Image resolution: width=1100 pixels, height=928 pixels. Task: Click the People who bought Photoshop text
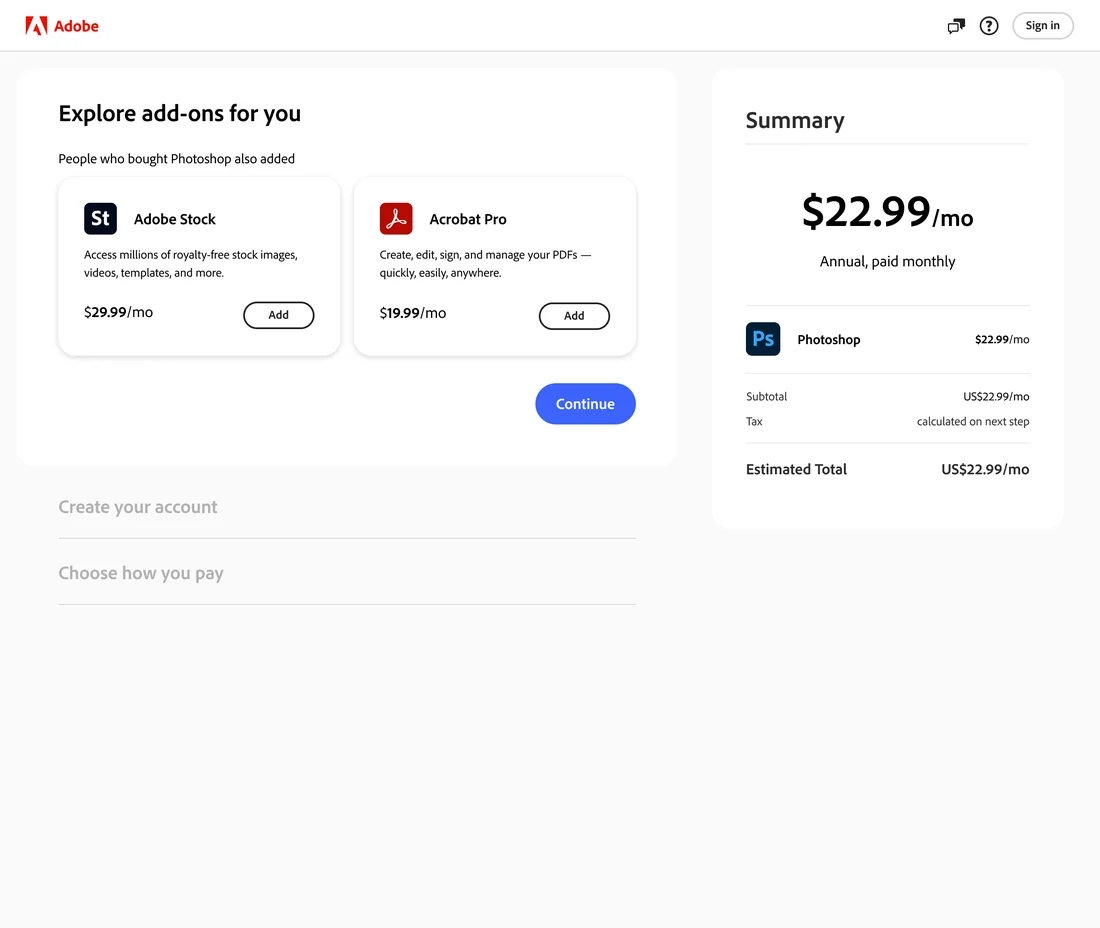tap(176, 159)
